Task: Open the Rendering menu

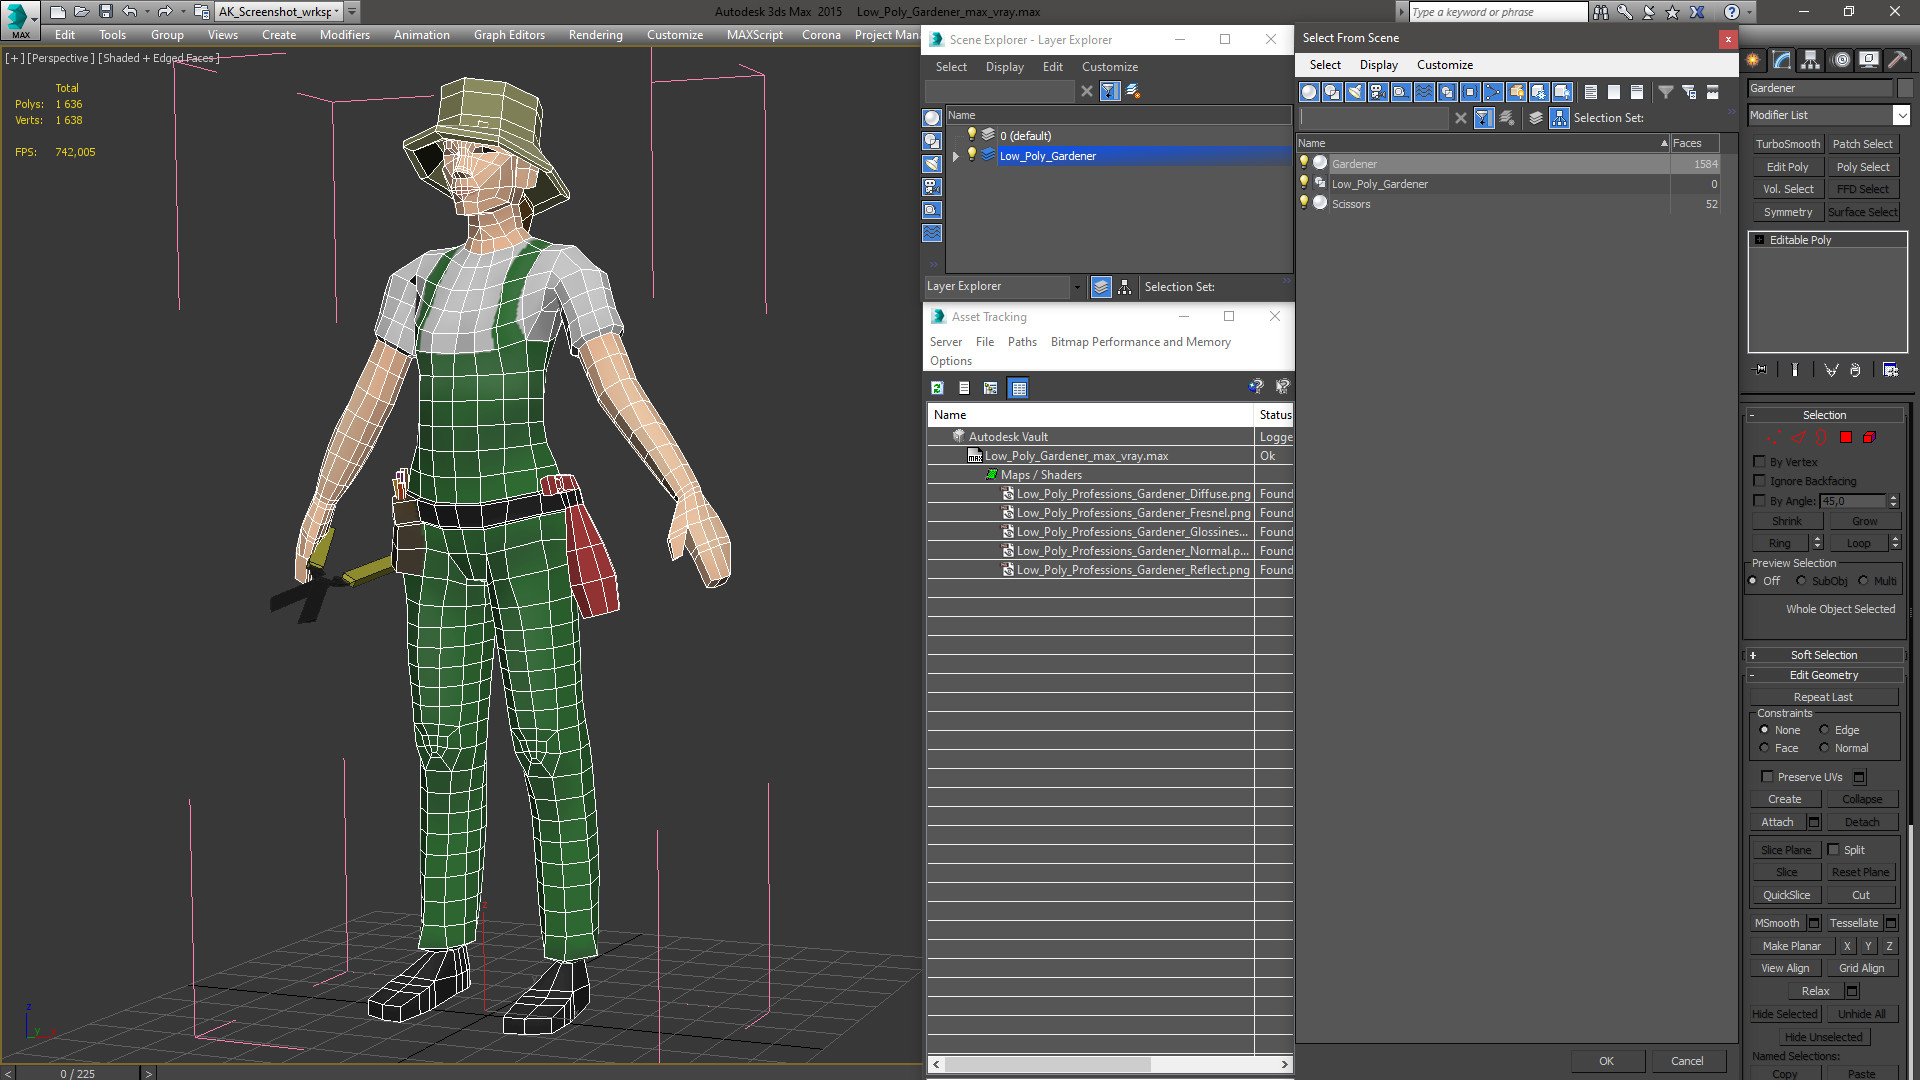Action: (596, 35)
